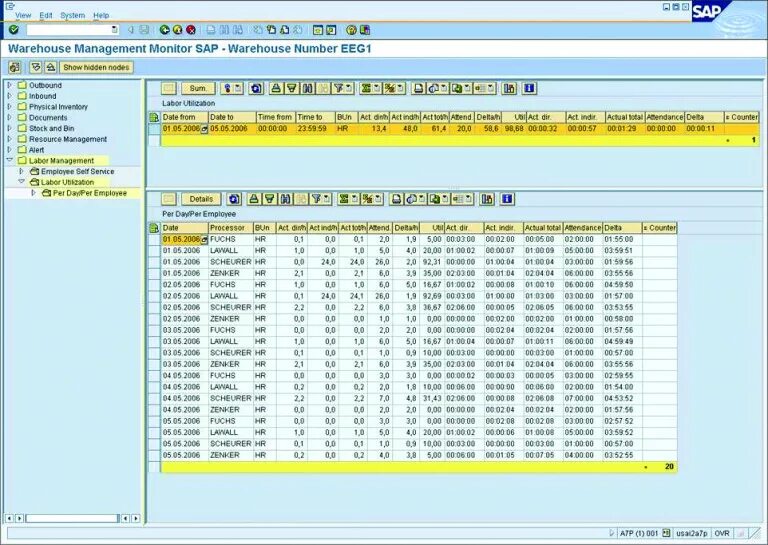768x545 pixels.
Task: Click Find binoculars icon in Labor Utilization toolbar
Action: pos(308,88)
